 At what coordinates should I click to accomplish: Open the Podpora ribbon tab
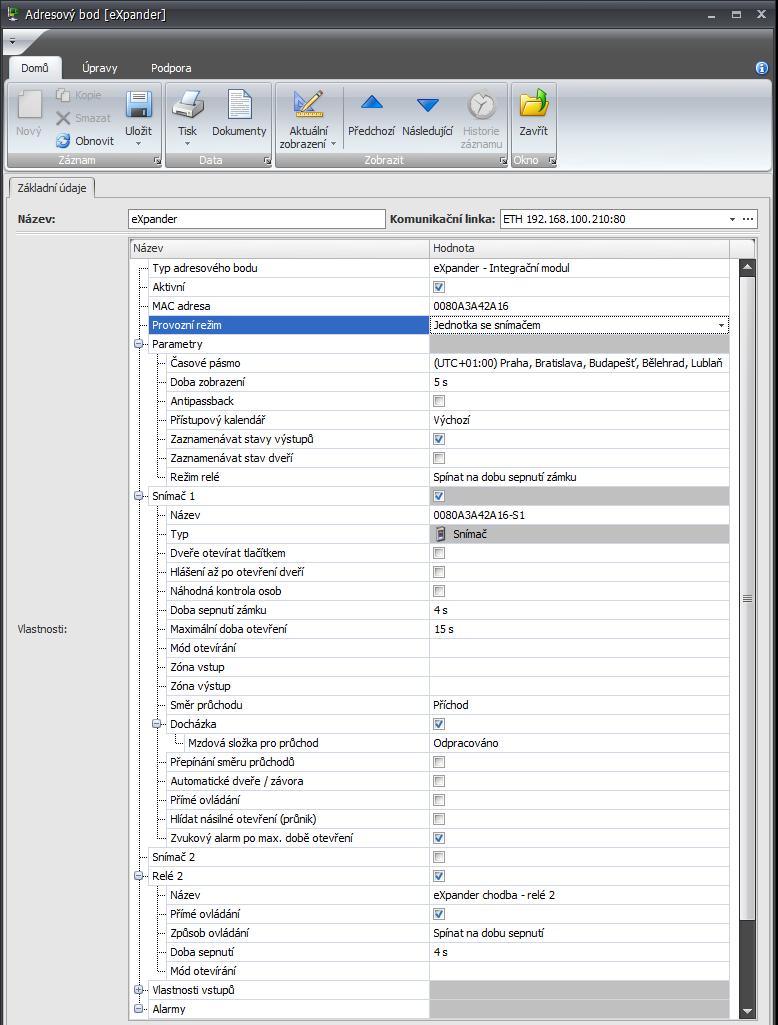pyautogui.click(x=171, y=68)
